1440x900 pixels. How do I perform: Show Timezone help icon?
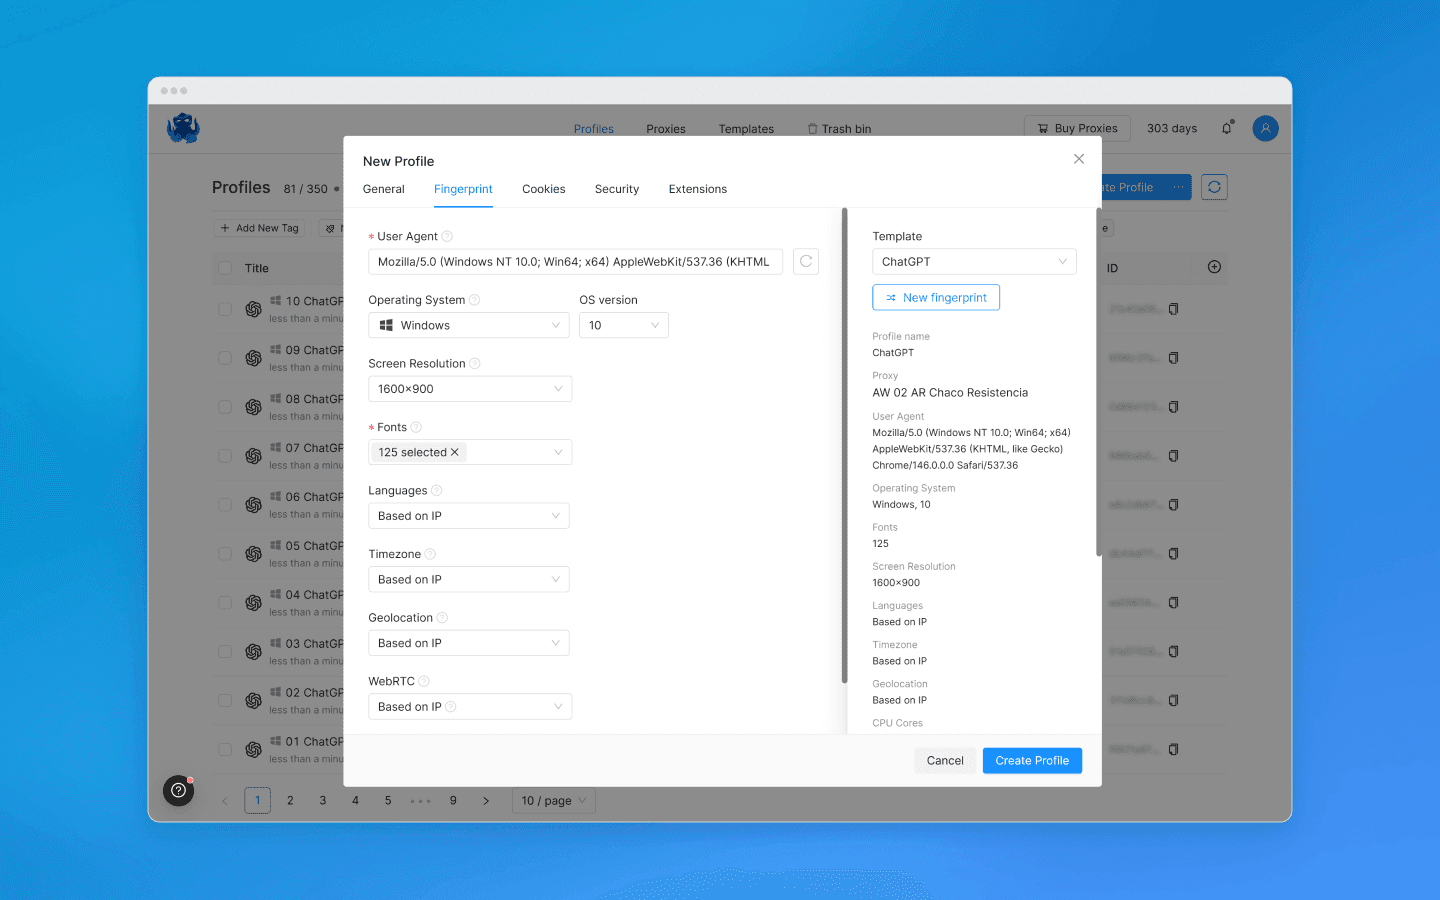(430, 554)
